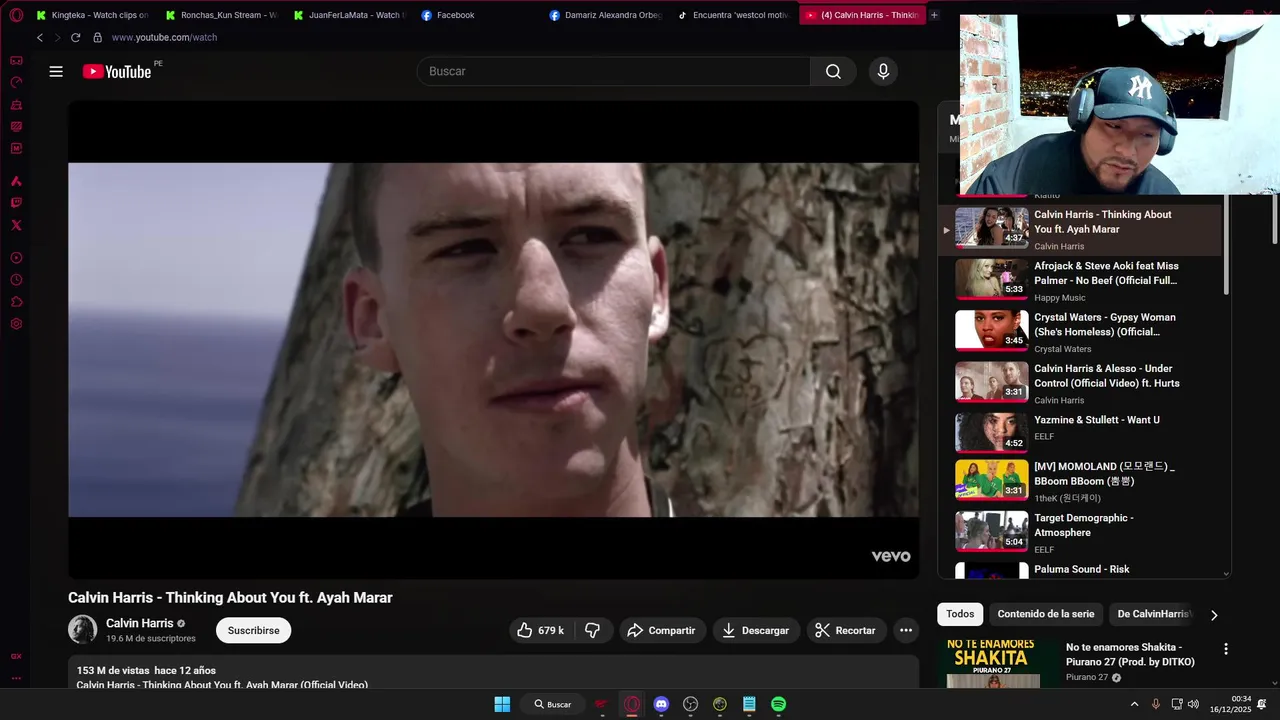Open Aria AI sidebar icon
The height and width of the screenshot is (720, 1280).
tap(16, 181)
